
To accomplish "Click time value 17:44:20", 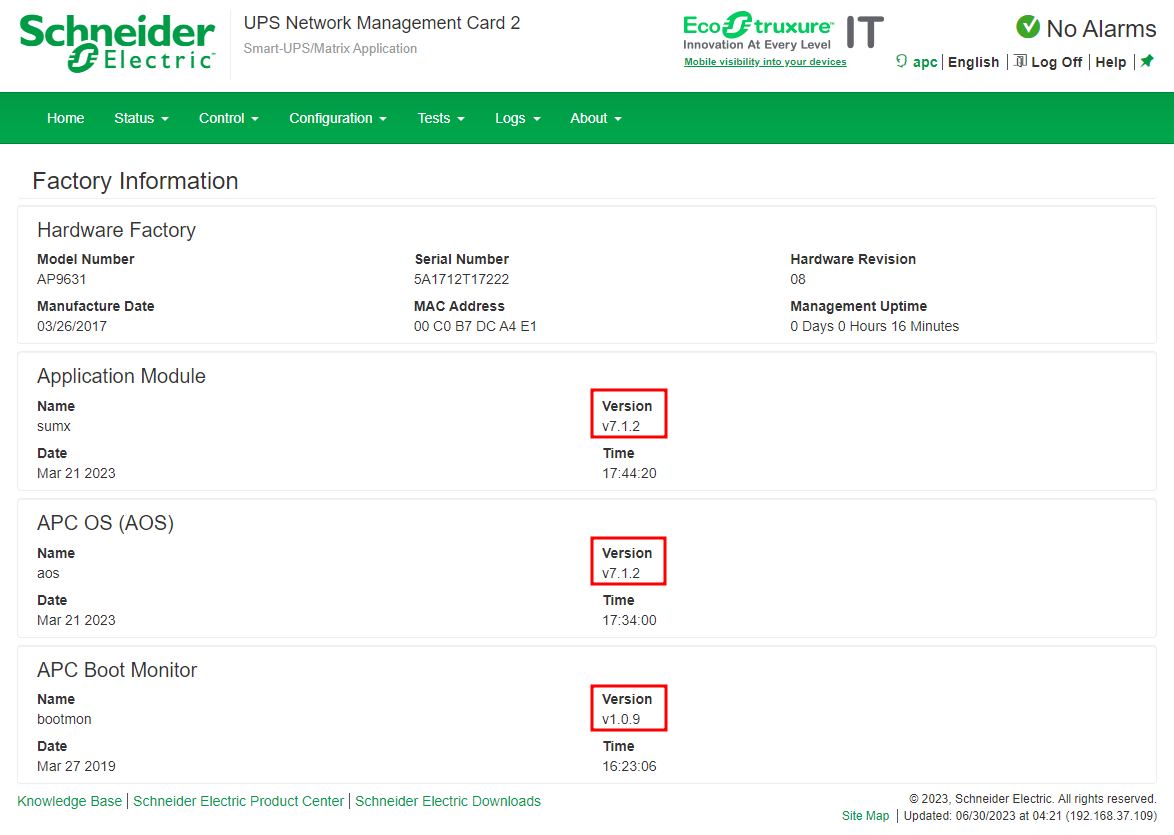I will [630, 473].
